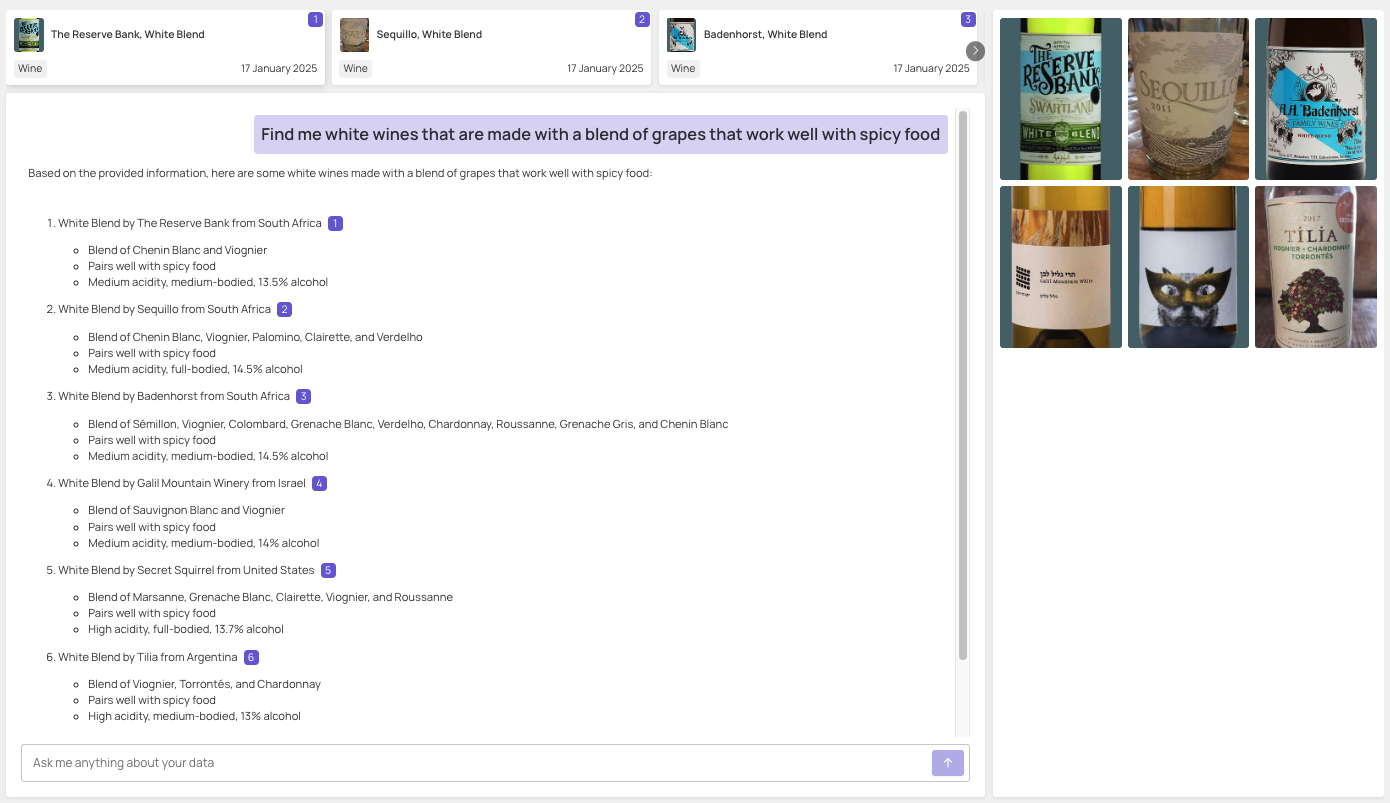Click the A.A. Badenhorst bottle image

[x=1315, y=99]
